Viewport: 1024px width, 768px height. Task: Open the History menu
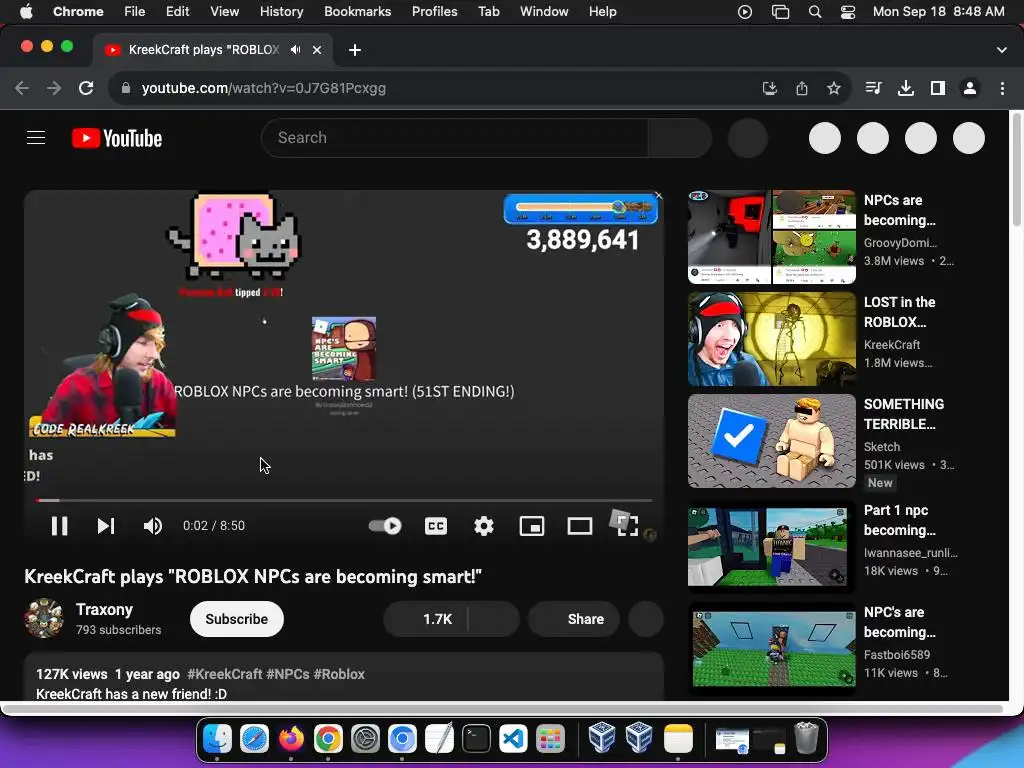281,12
